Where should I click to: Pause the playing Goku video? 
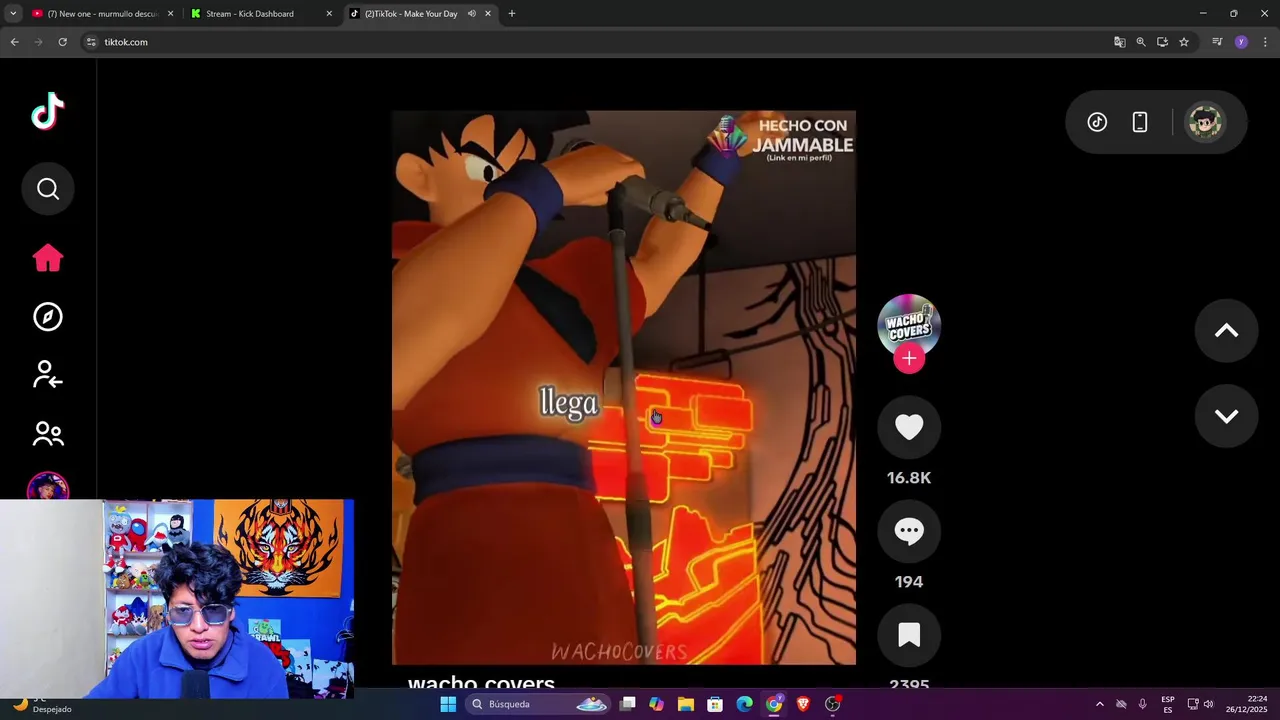pos(624,387)
